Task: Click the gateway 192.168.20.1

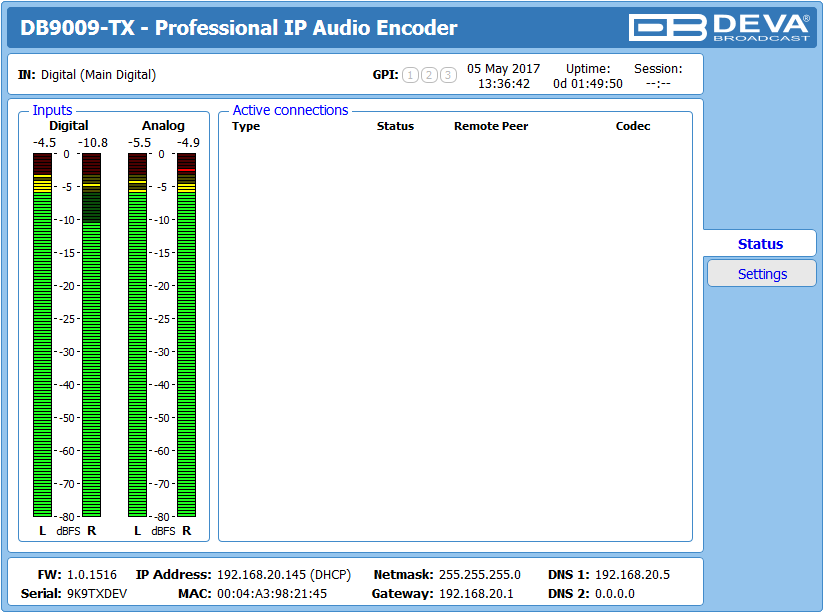Action: (x=476, y=594)
